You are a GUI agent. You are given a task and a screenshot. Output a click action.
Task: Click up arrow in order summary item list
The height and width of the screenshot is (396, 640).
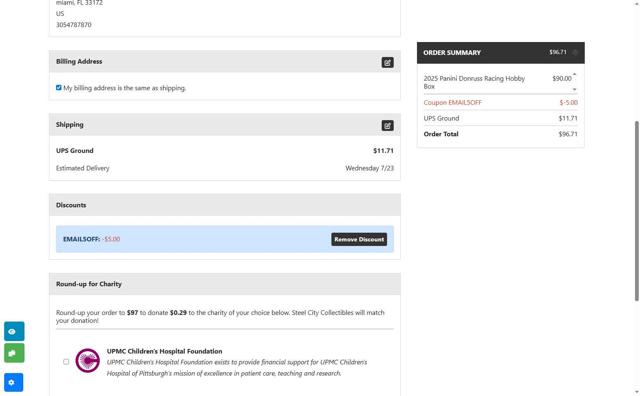click(574, 74)
